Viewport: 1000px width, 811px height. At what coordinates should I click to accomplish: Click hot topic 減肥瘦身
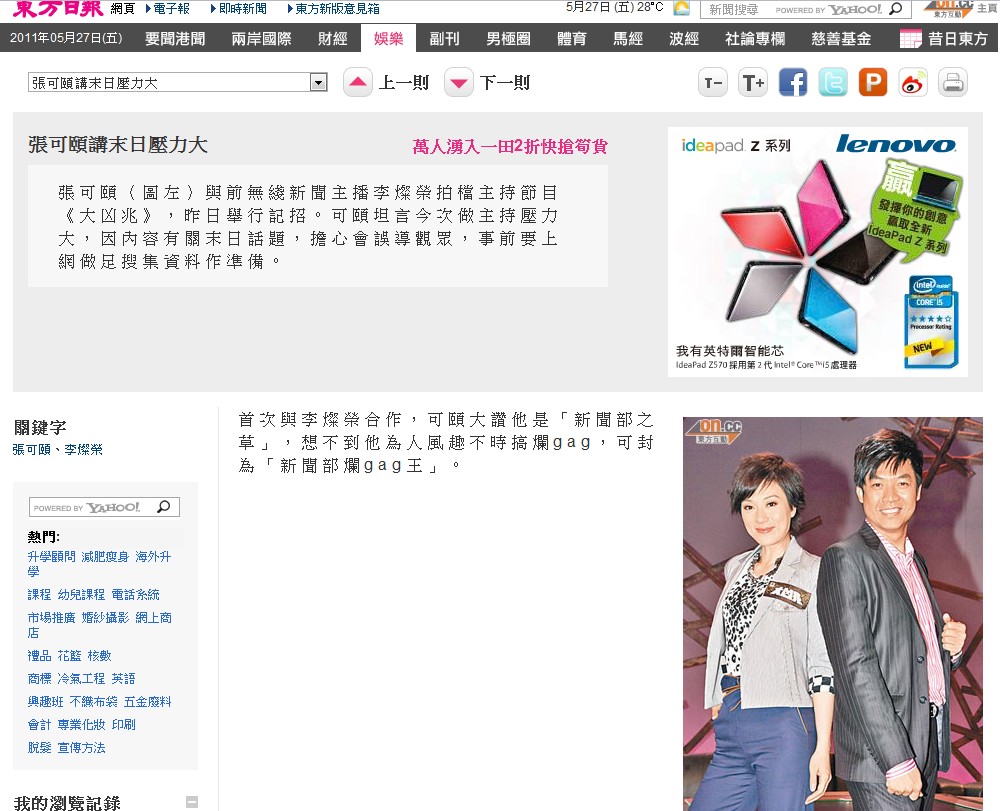105,557
